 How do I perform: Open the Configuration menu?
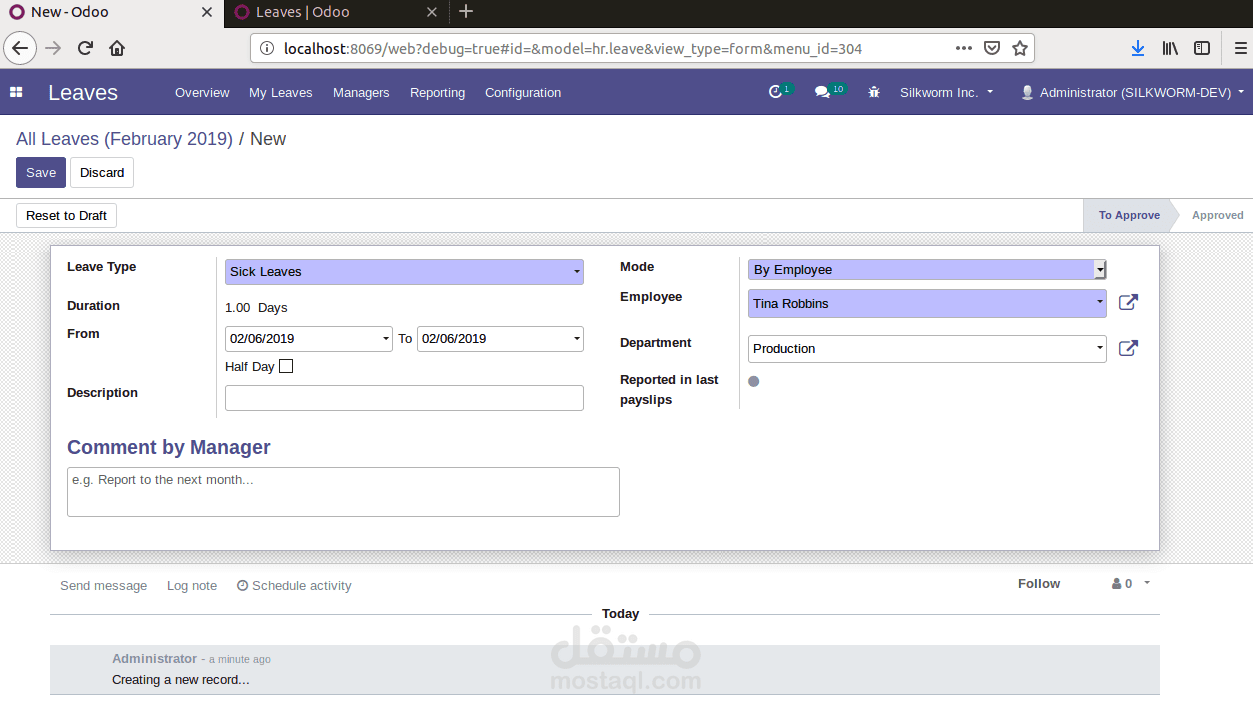[x=523, y=92]
